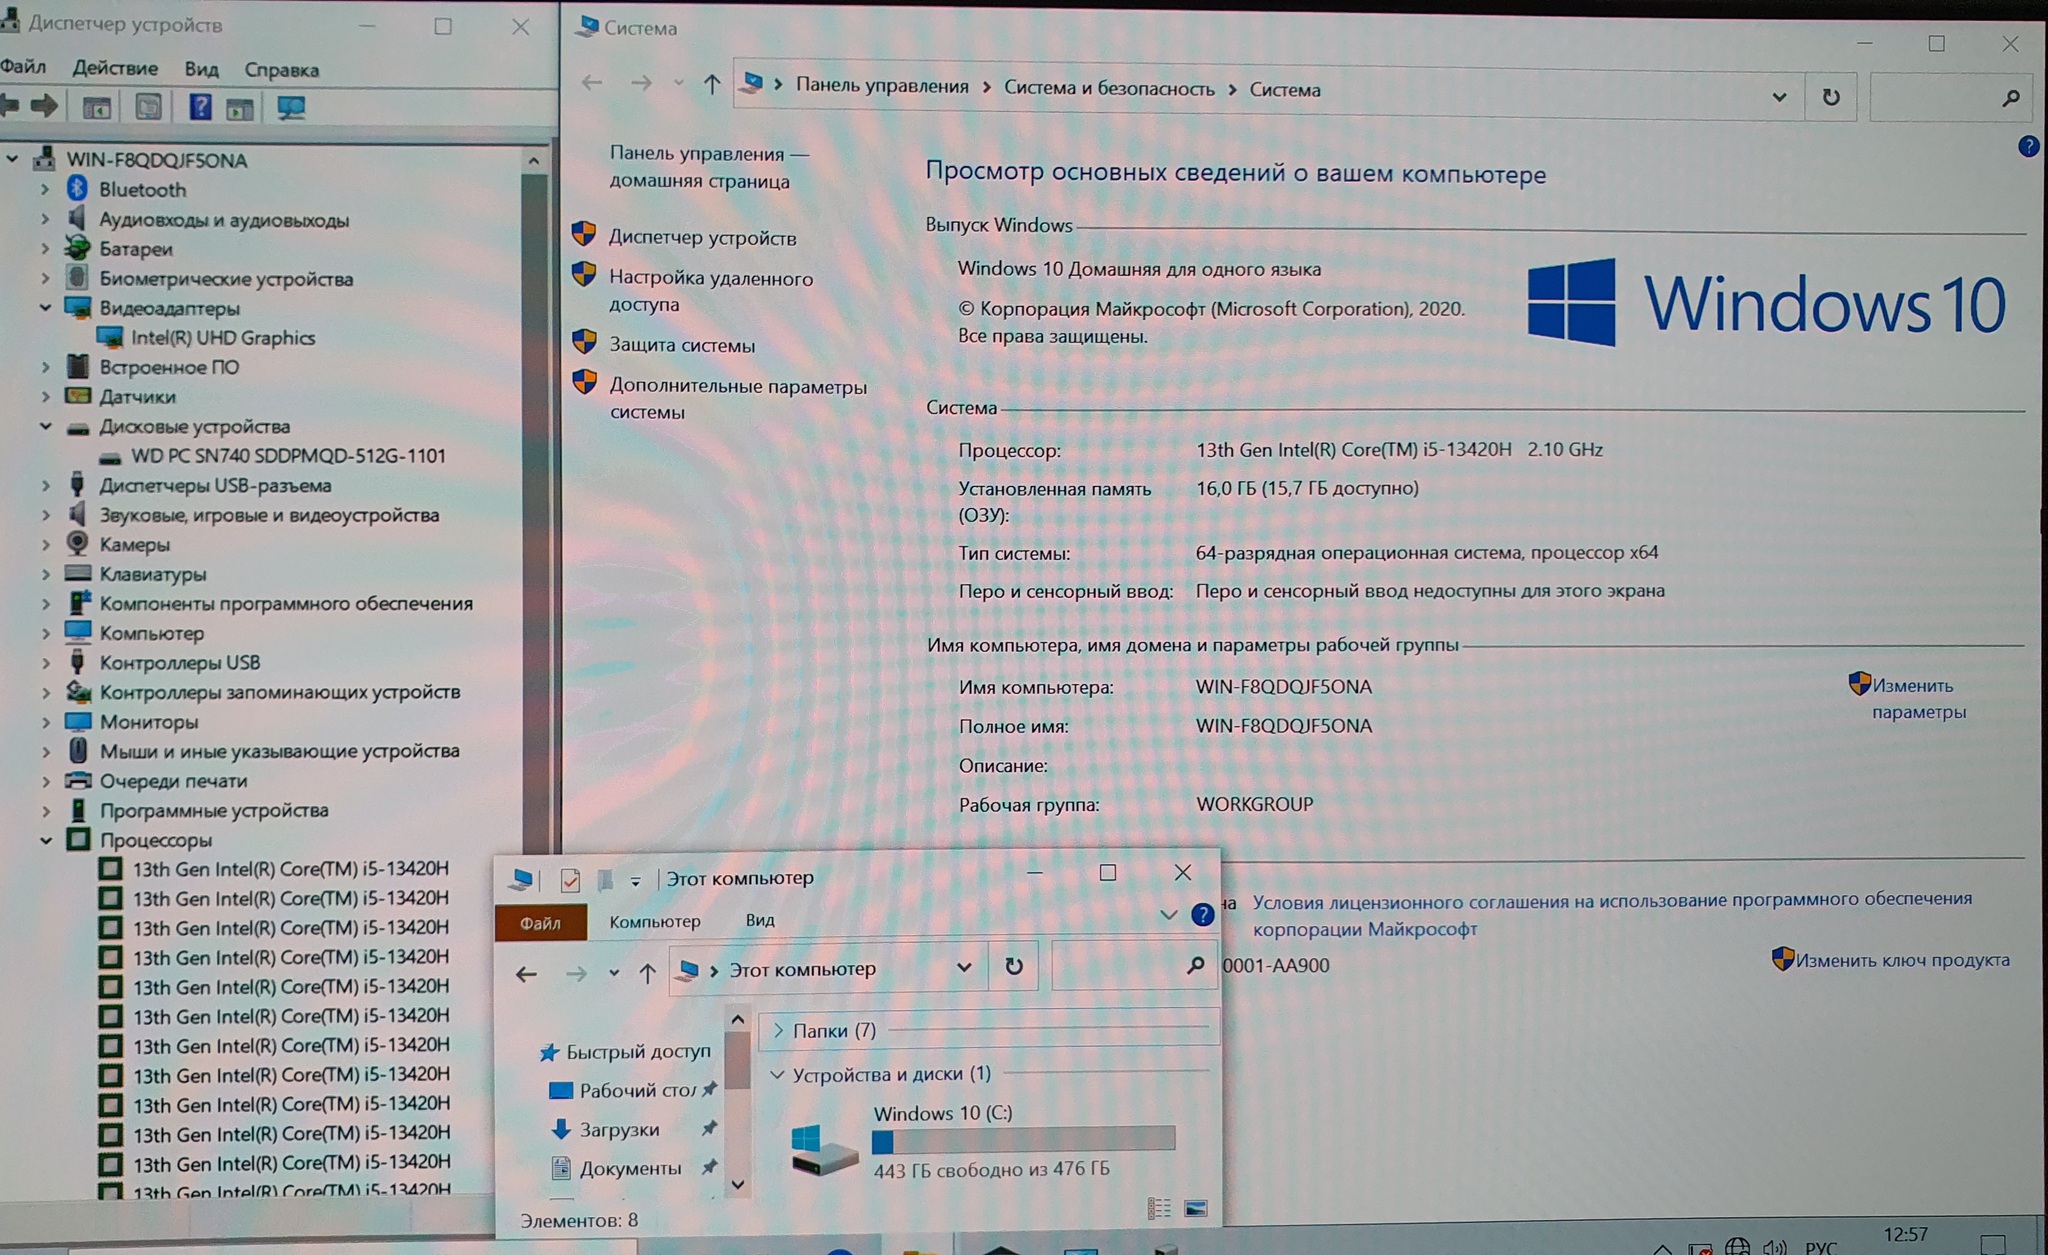
Task: Click the Properties icon in Device Manager toolbar
Action: coord(148,107)
